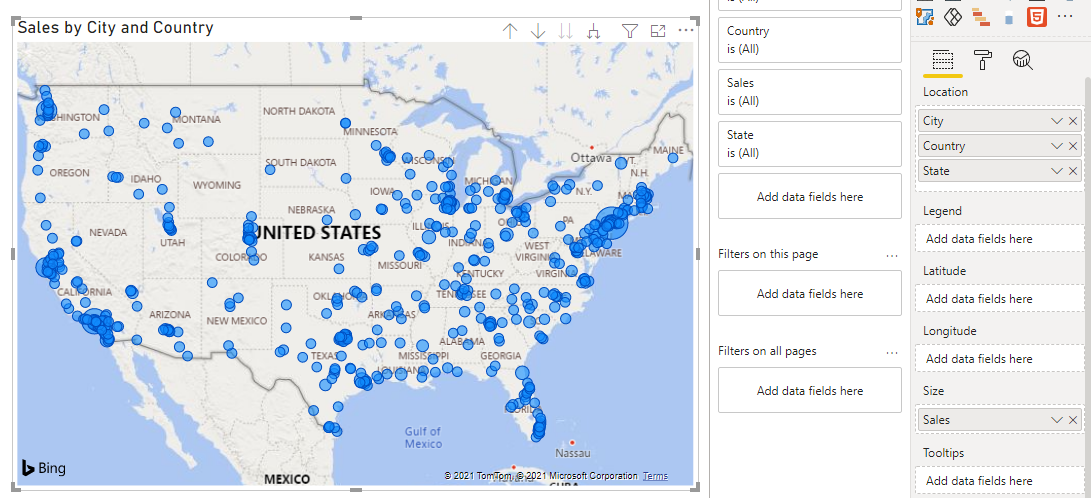Open the Sales is (All) filter card
The image size is (1091, 498).
tap(810, 92)
